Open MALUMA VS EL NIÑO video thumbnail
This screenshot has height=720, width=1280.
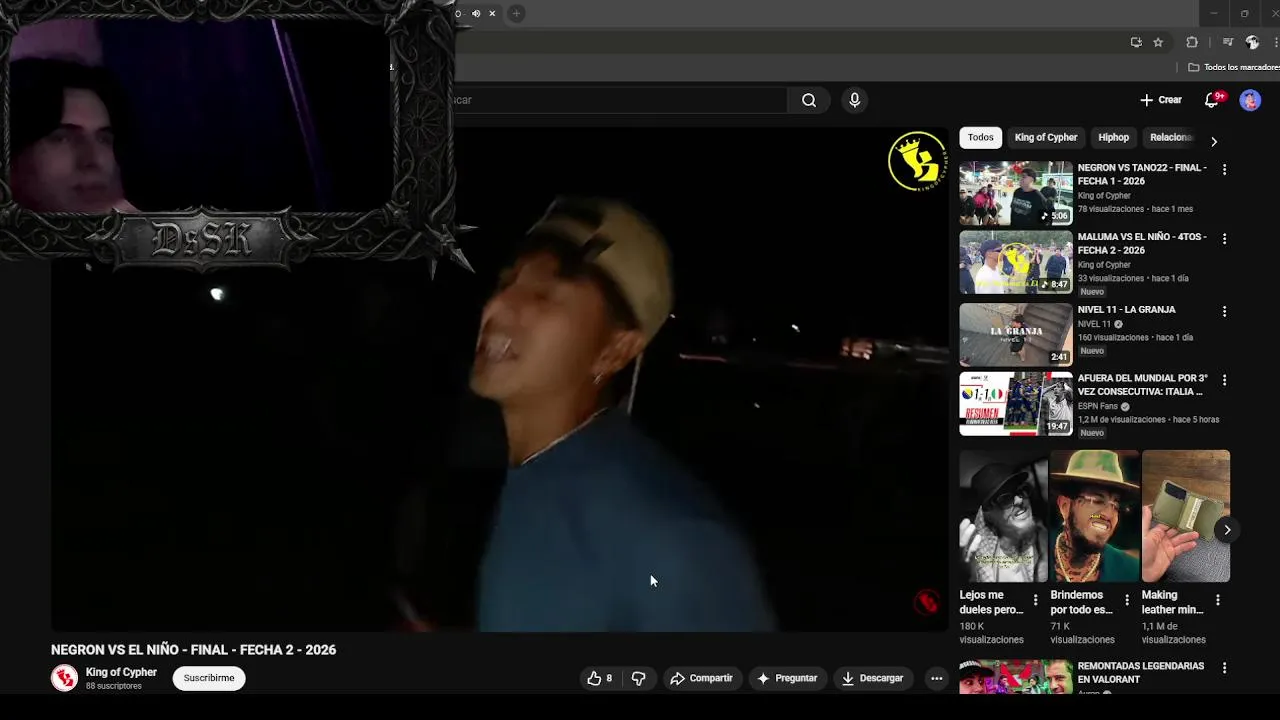click(1016, 262)
